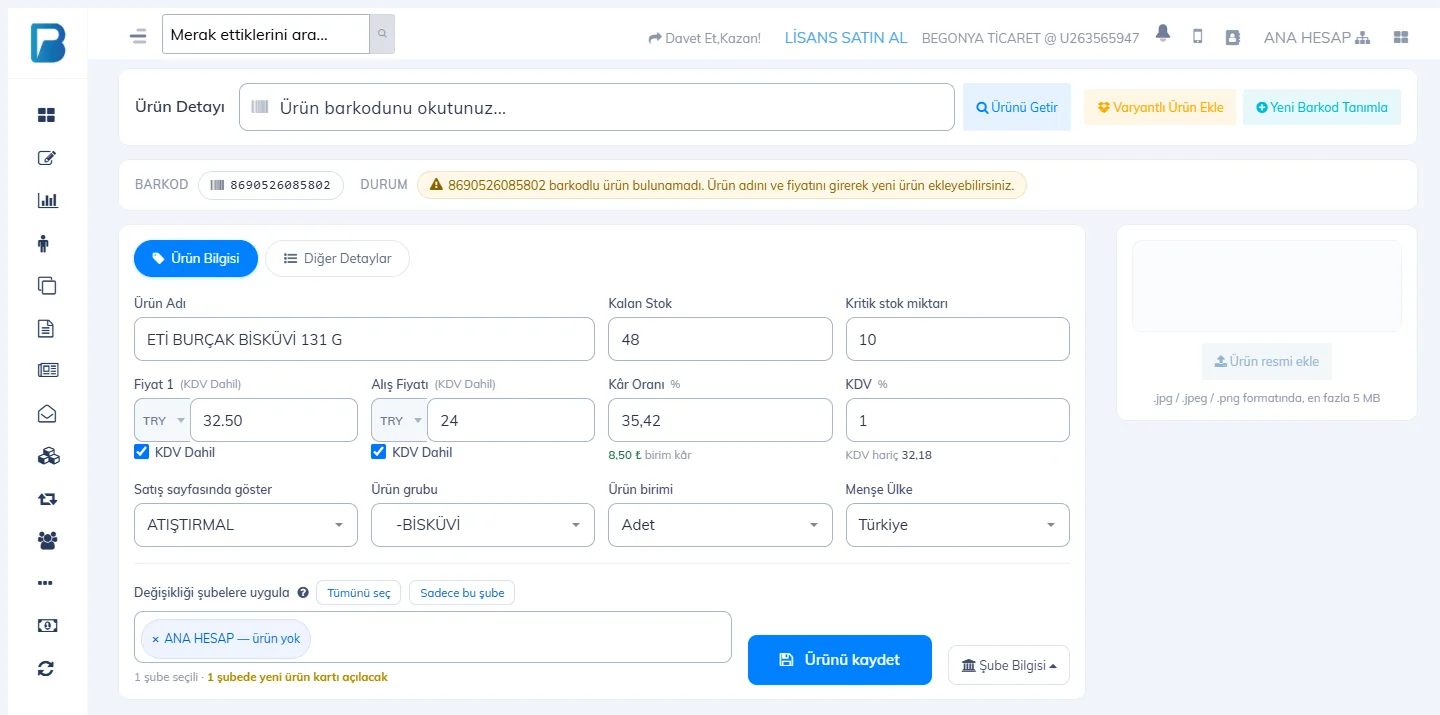Select the single person icon in the sidebar
Image resolution: width=1440 pixels, height=715 pixels.
tap(43, 243)
